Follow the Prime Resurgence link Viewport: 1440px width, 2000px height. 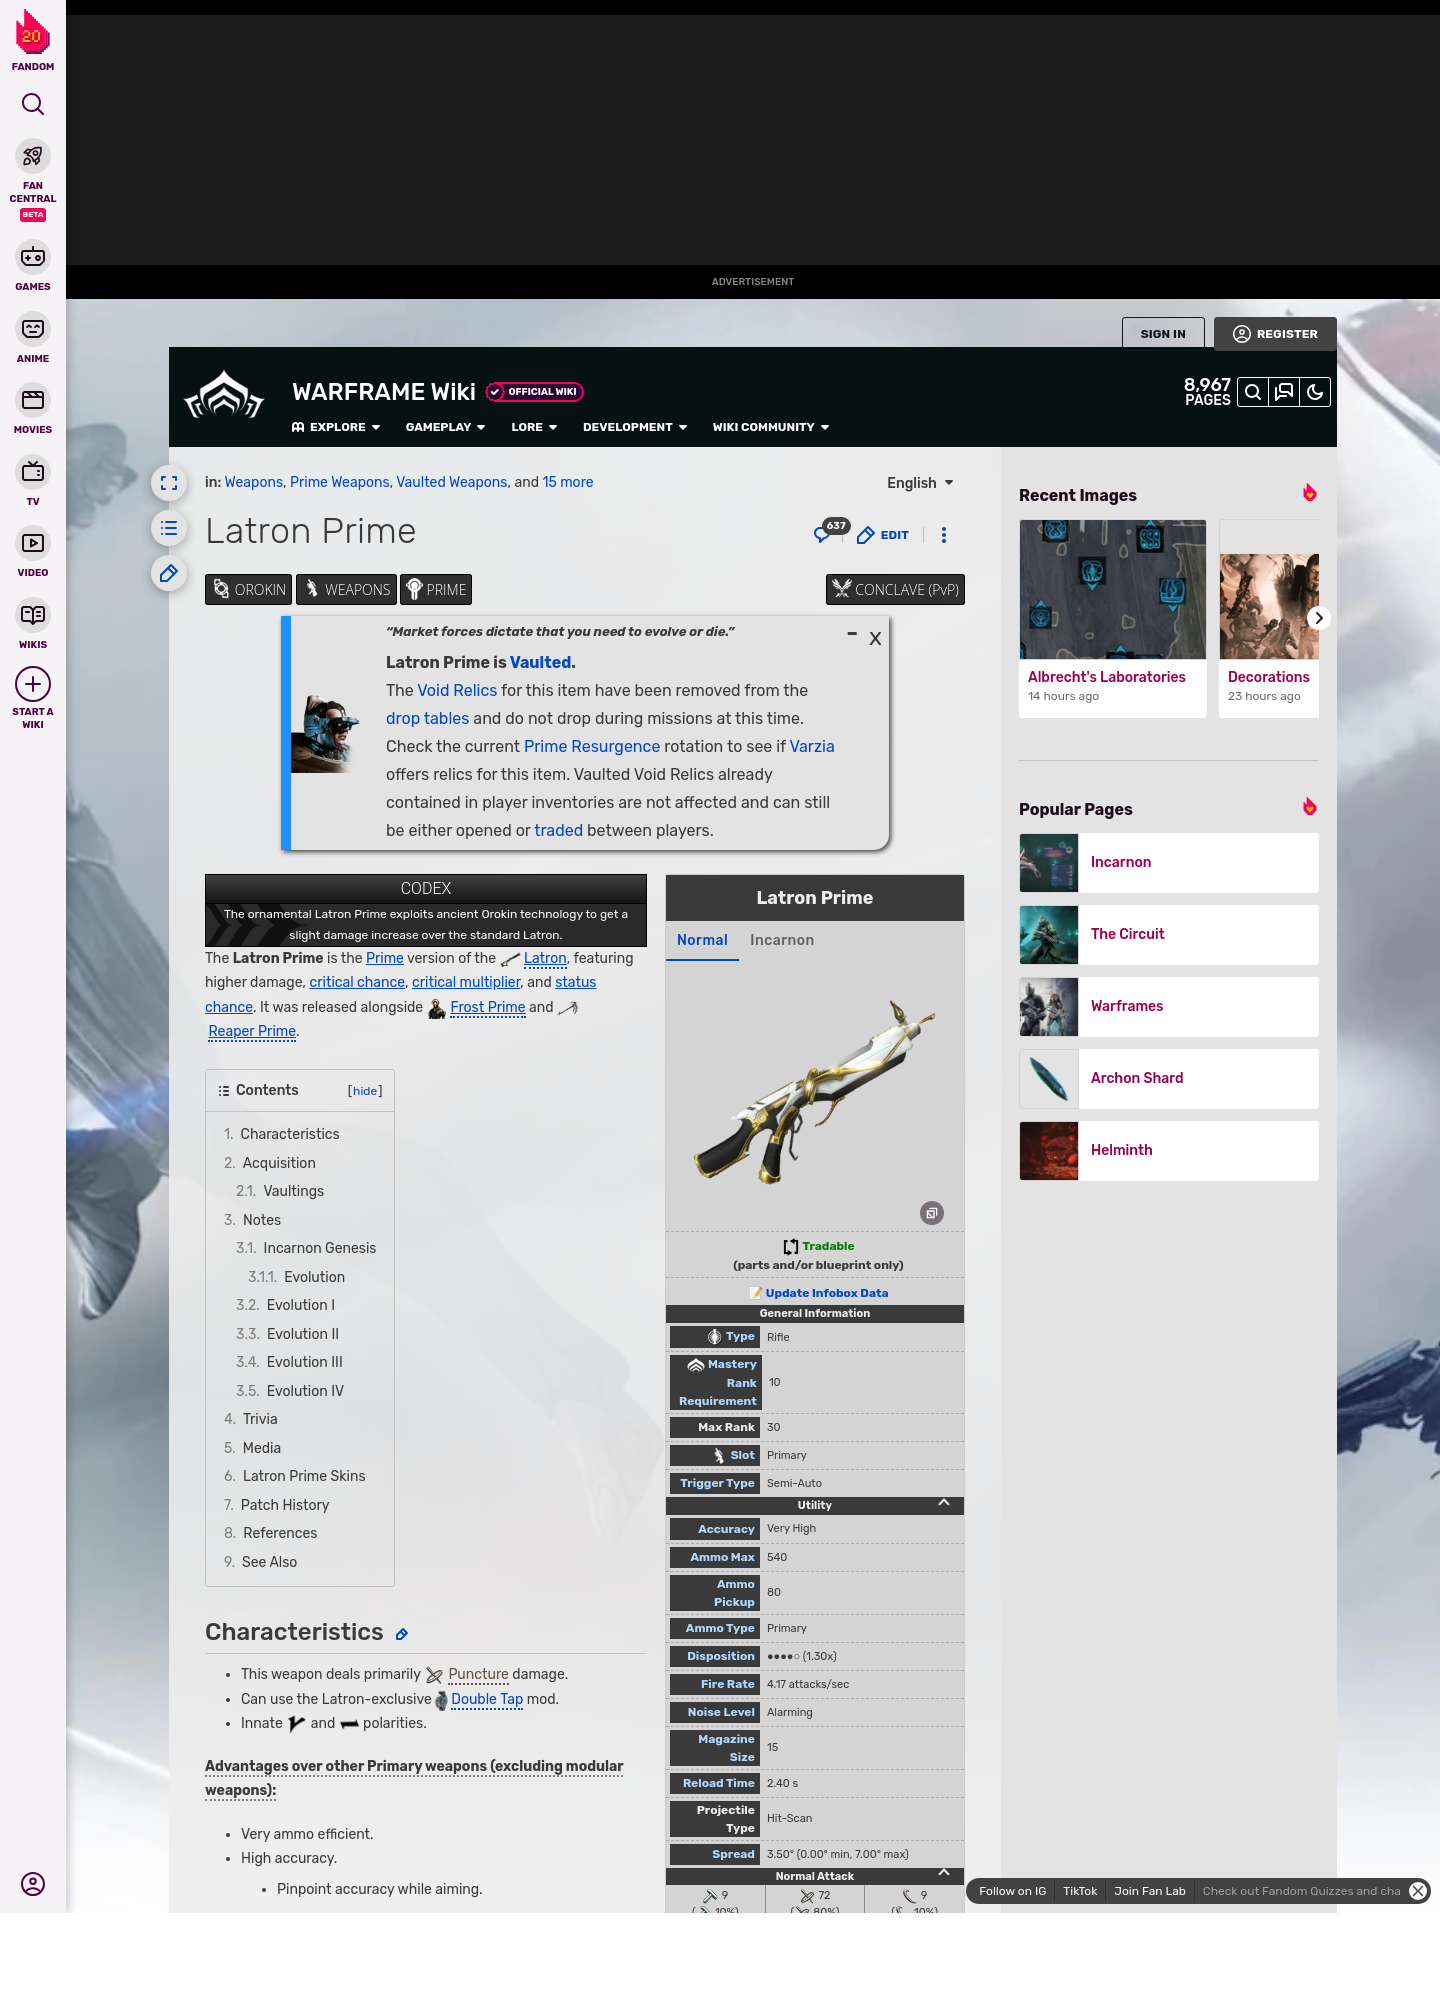tap(592, 746)
